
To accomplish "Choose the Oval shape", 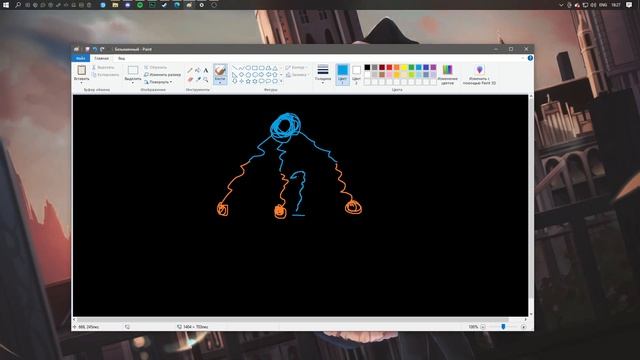I will (248, 68).
